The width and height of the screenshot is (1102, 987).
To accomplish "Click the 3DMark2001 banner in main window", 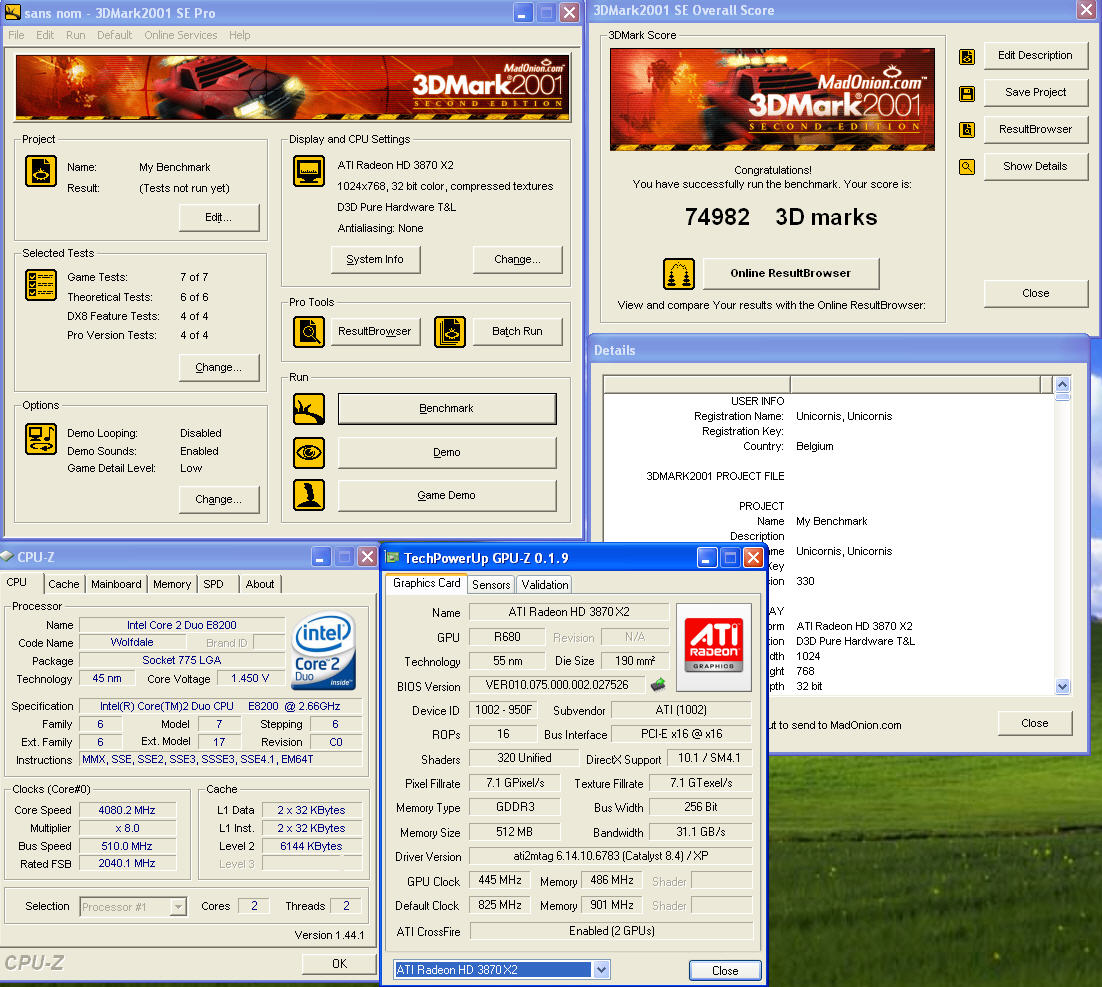I will click(x=292, y=87).
